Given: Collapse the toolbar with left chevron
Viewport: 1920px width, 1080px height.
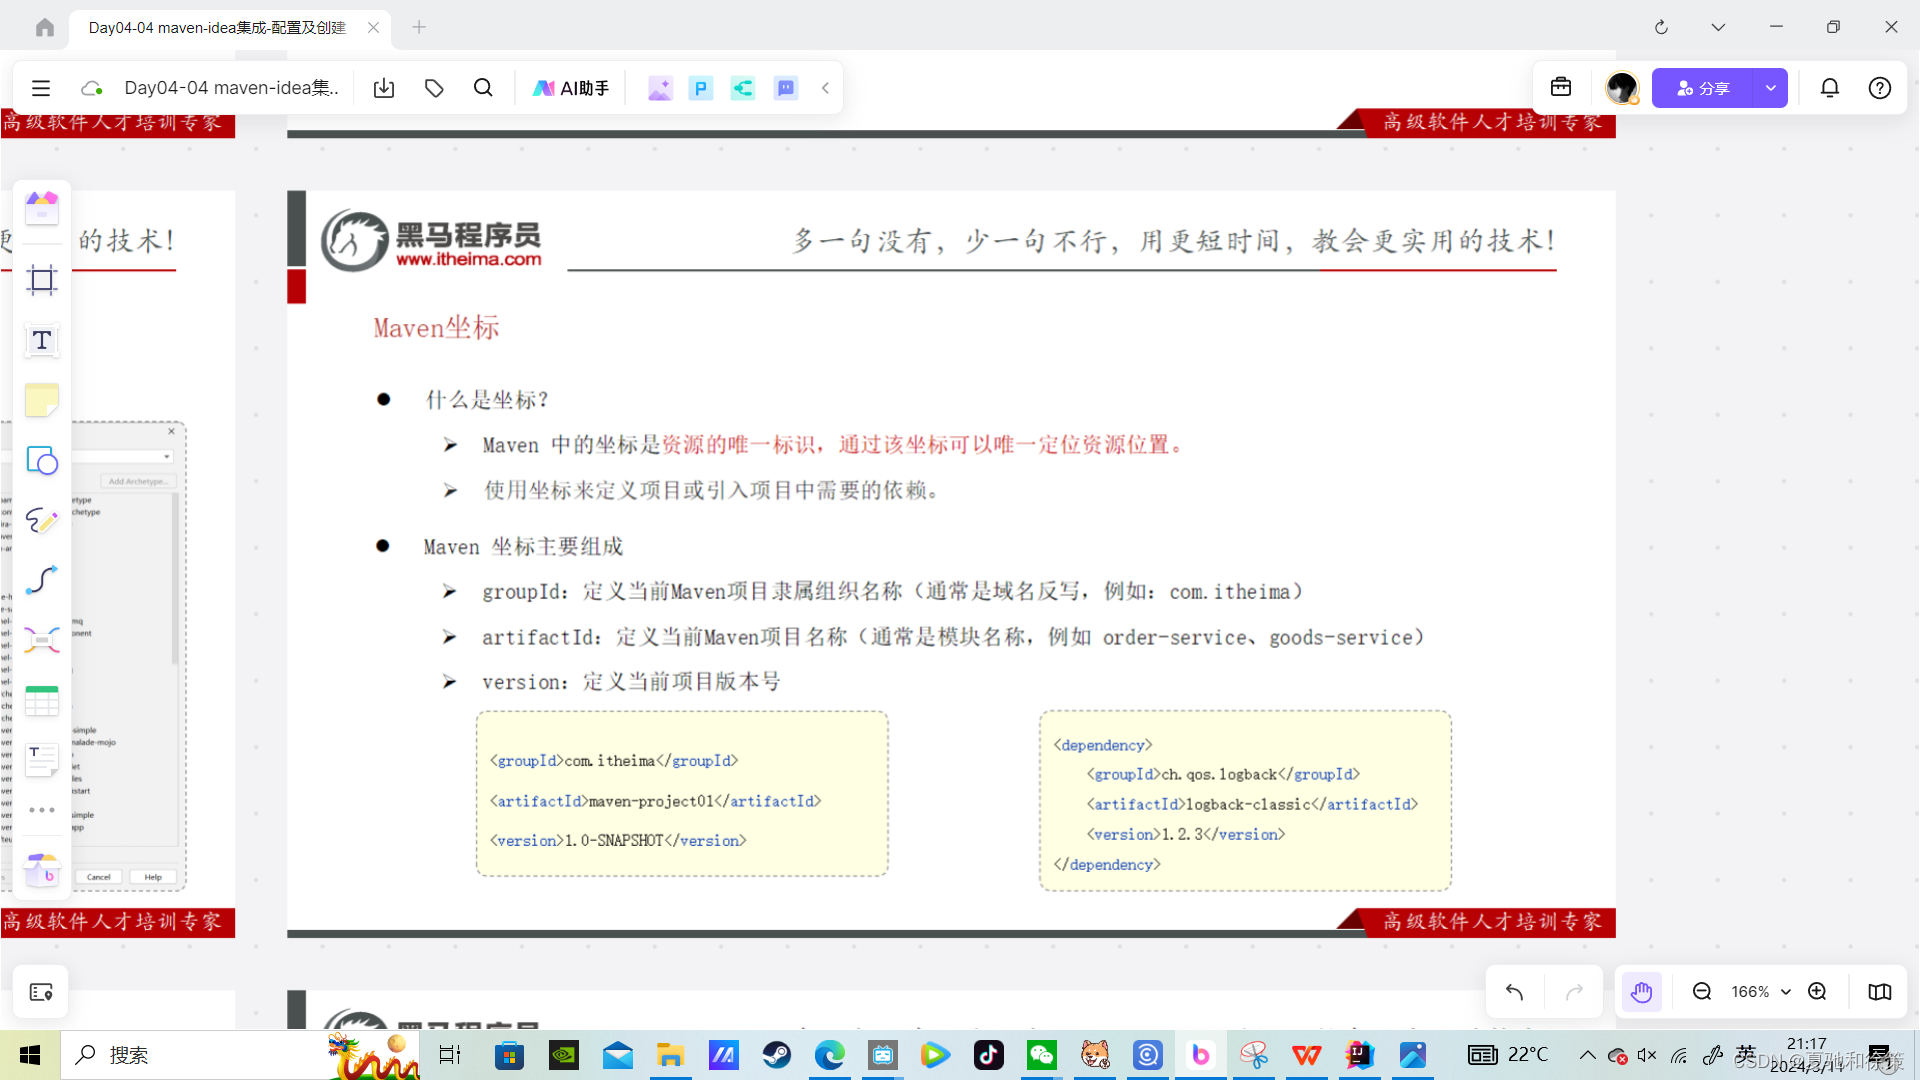Looking at the screenshot, I should (826, 88).
